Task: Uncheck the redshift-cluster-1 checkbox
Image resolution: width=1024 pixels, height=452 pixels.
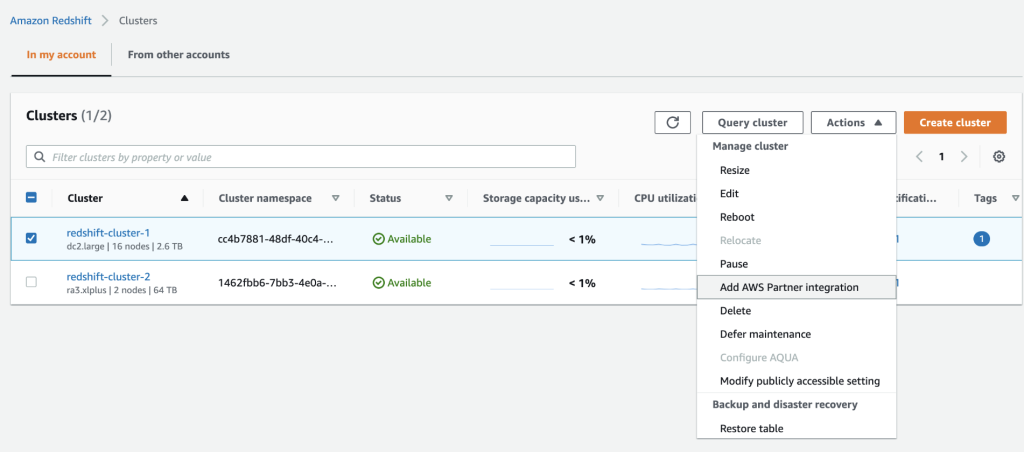Action: 31,238
